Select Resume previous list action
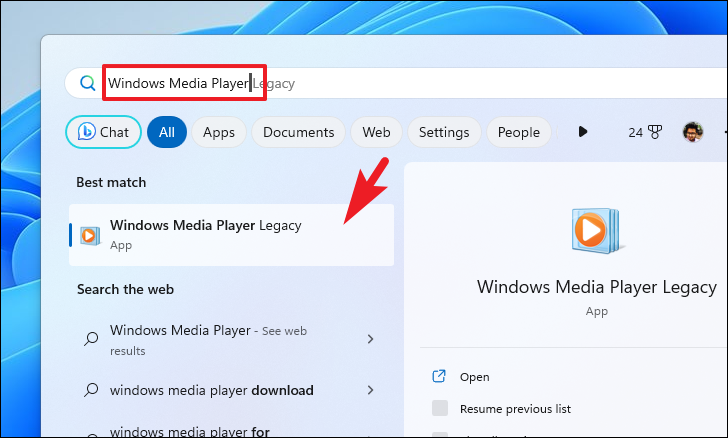 [515, 409]
